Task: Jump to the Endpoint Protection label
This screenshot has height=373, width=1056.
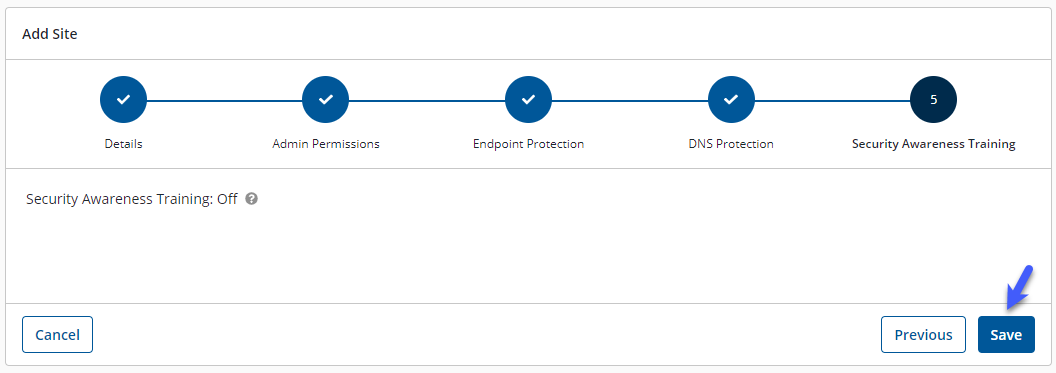Action: pyautogui.click(x=529, y=144)
